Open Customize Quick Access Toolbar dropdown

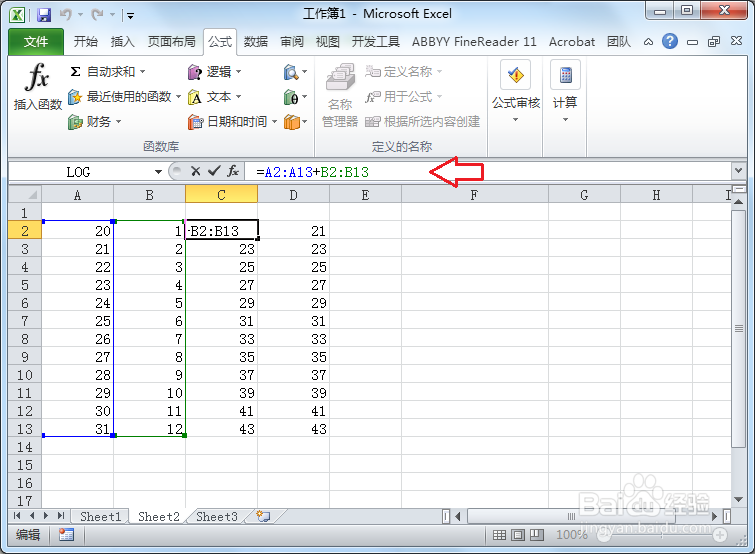click(130, 16)
